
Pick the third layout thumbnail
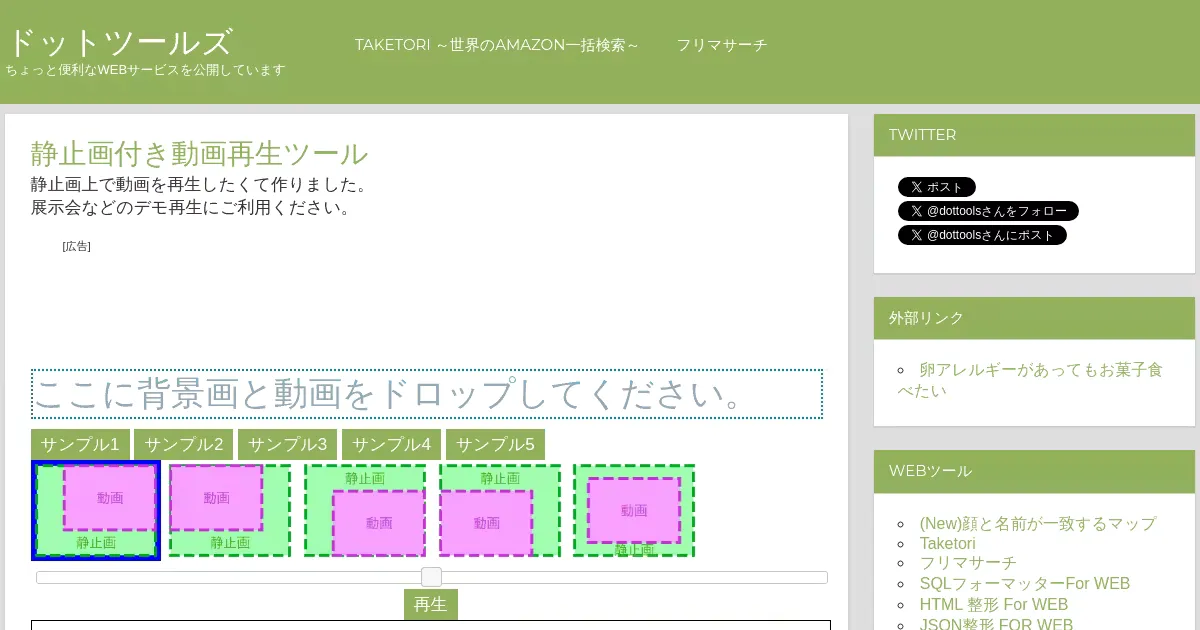point(365,510)
